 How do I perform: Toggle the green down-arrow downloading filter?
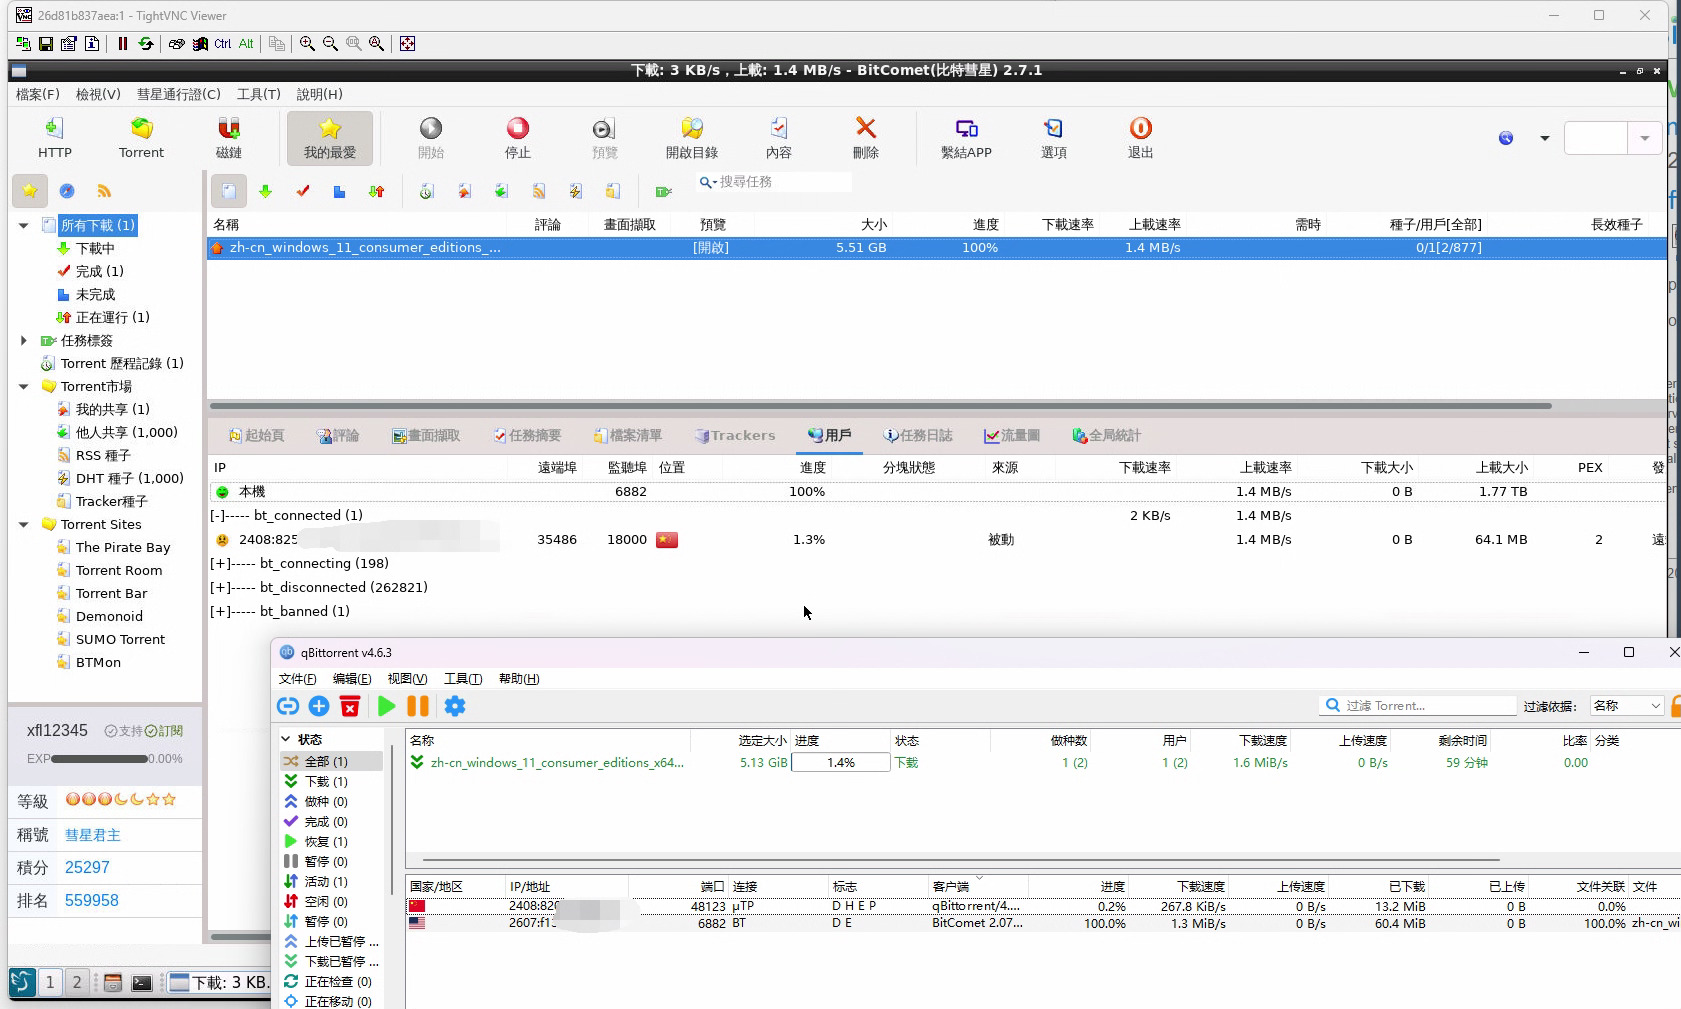pos(265,191)
